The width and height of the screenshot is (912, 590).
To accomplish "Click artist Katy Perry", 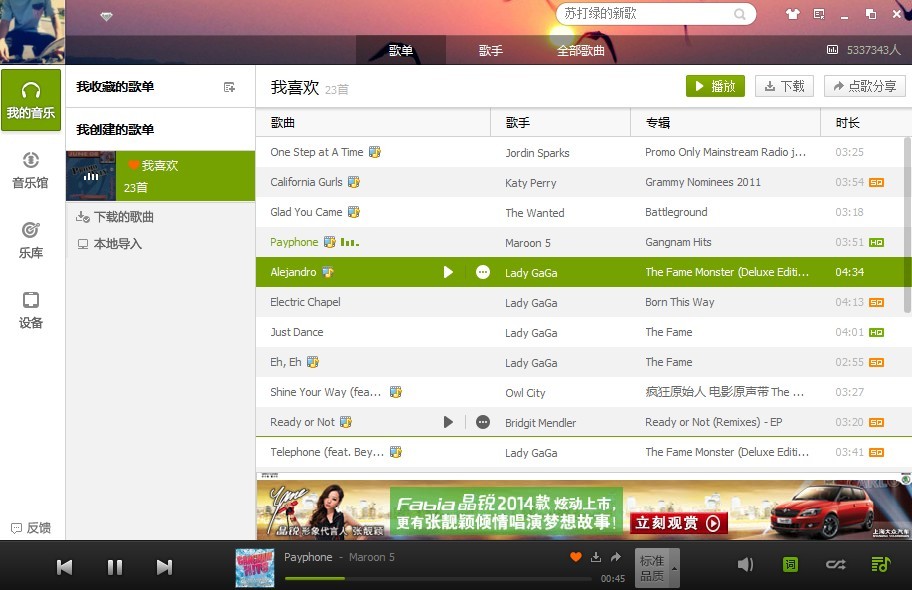I will [530, 183].
